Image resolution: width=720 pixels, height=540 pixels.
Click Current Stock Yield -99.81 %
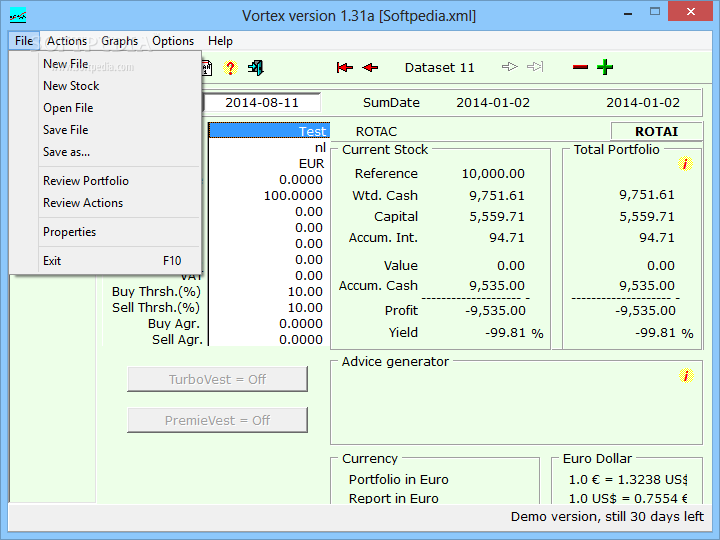[514, 333]
